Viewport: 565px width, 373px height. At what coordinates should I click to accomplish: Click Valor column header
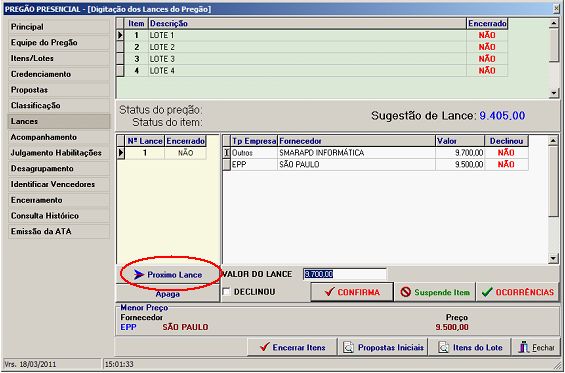[x=460, y=141]
